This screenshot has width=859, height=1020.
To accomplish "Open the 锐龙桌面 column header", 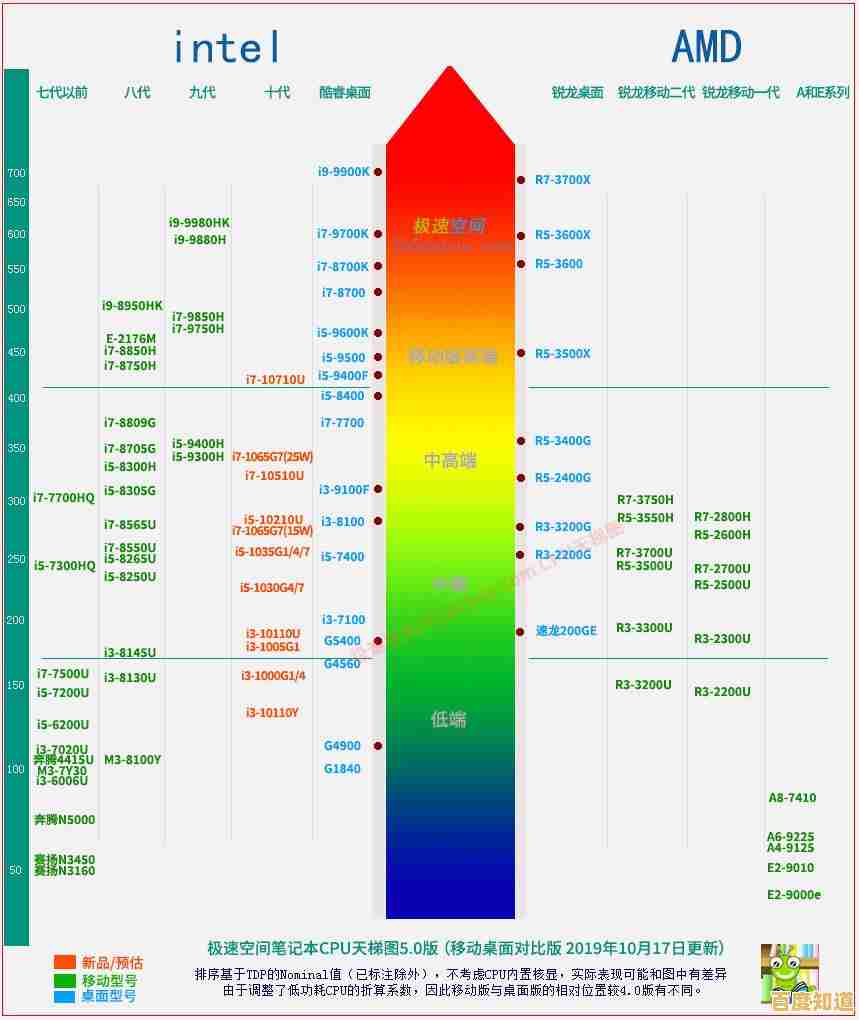I will coord(577,93).
